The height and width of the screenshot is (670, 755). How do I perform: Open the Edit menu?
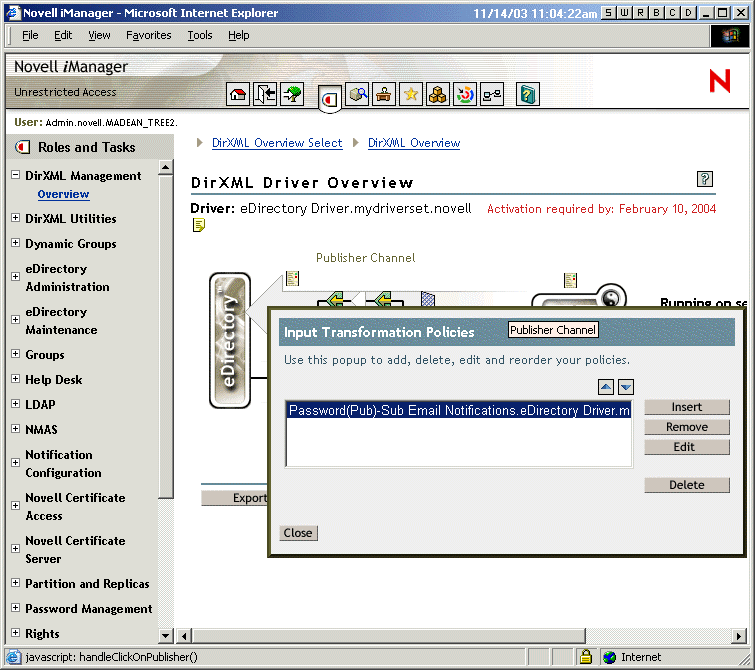pos(63,35)
